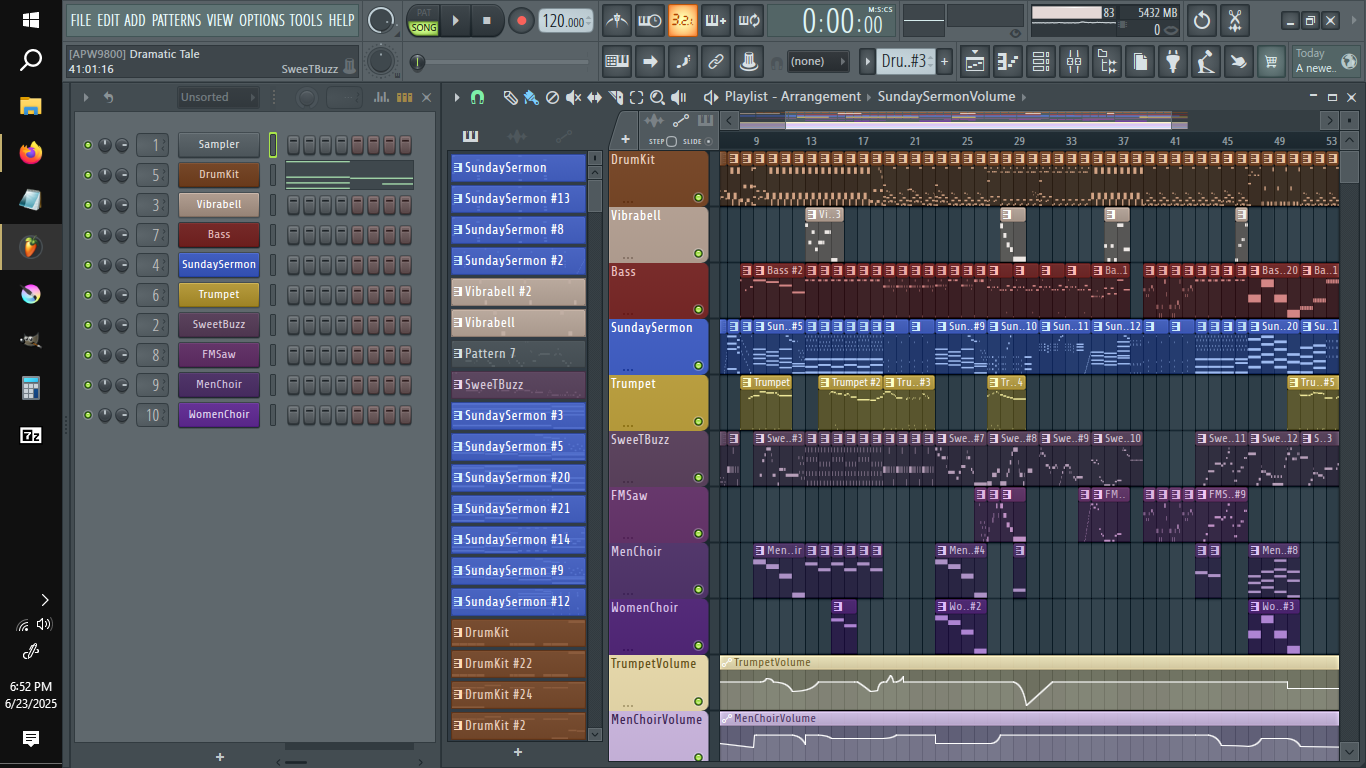Toggle overdub recording icon

point(716,20)
